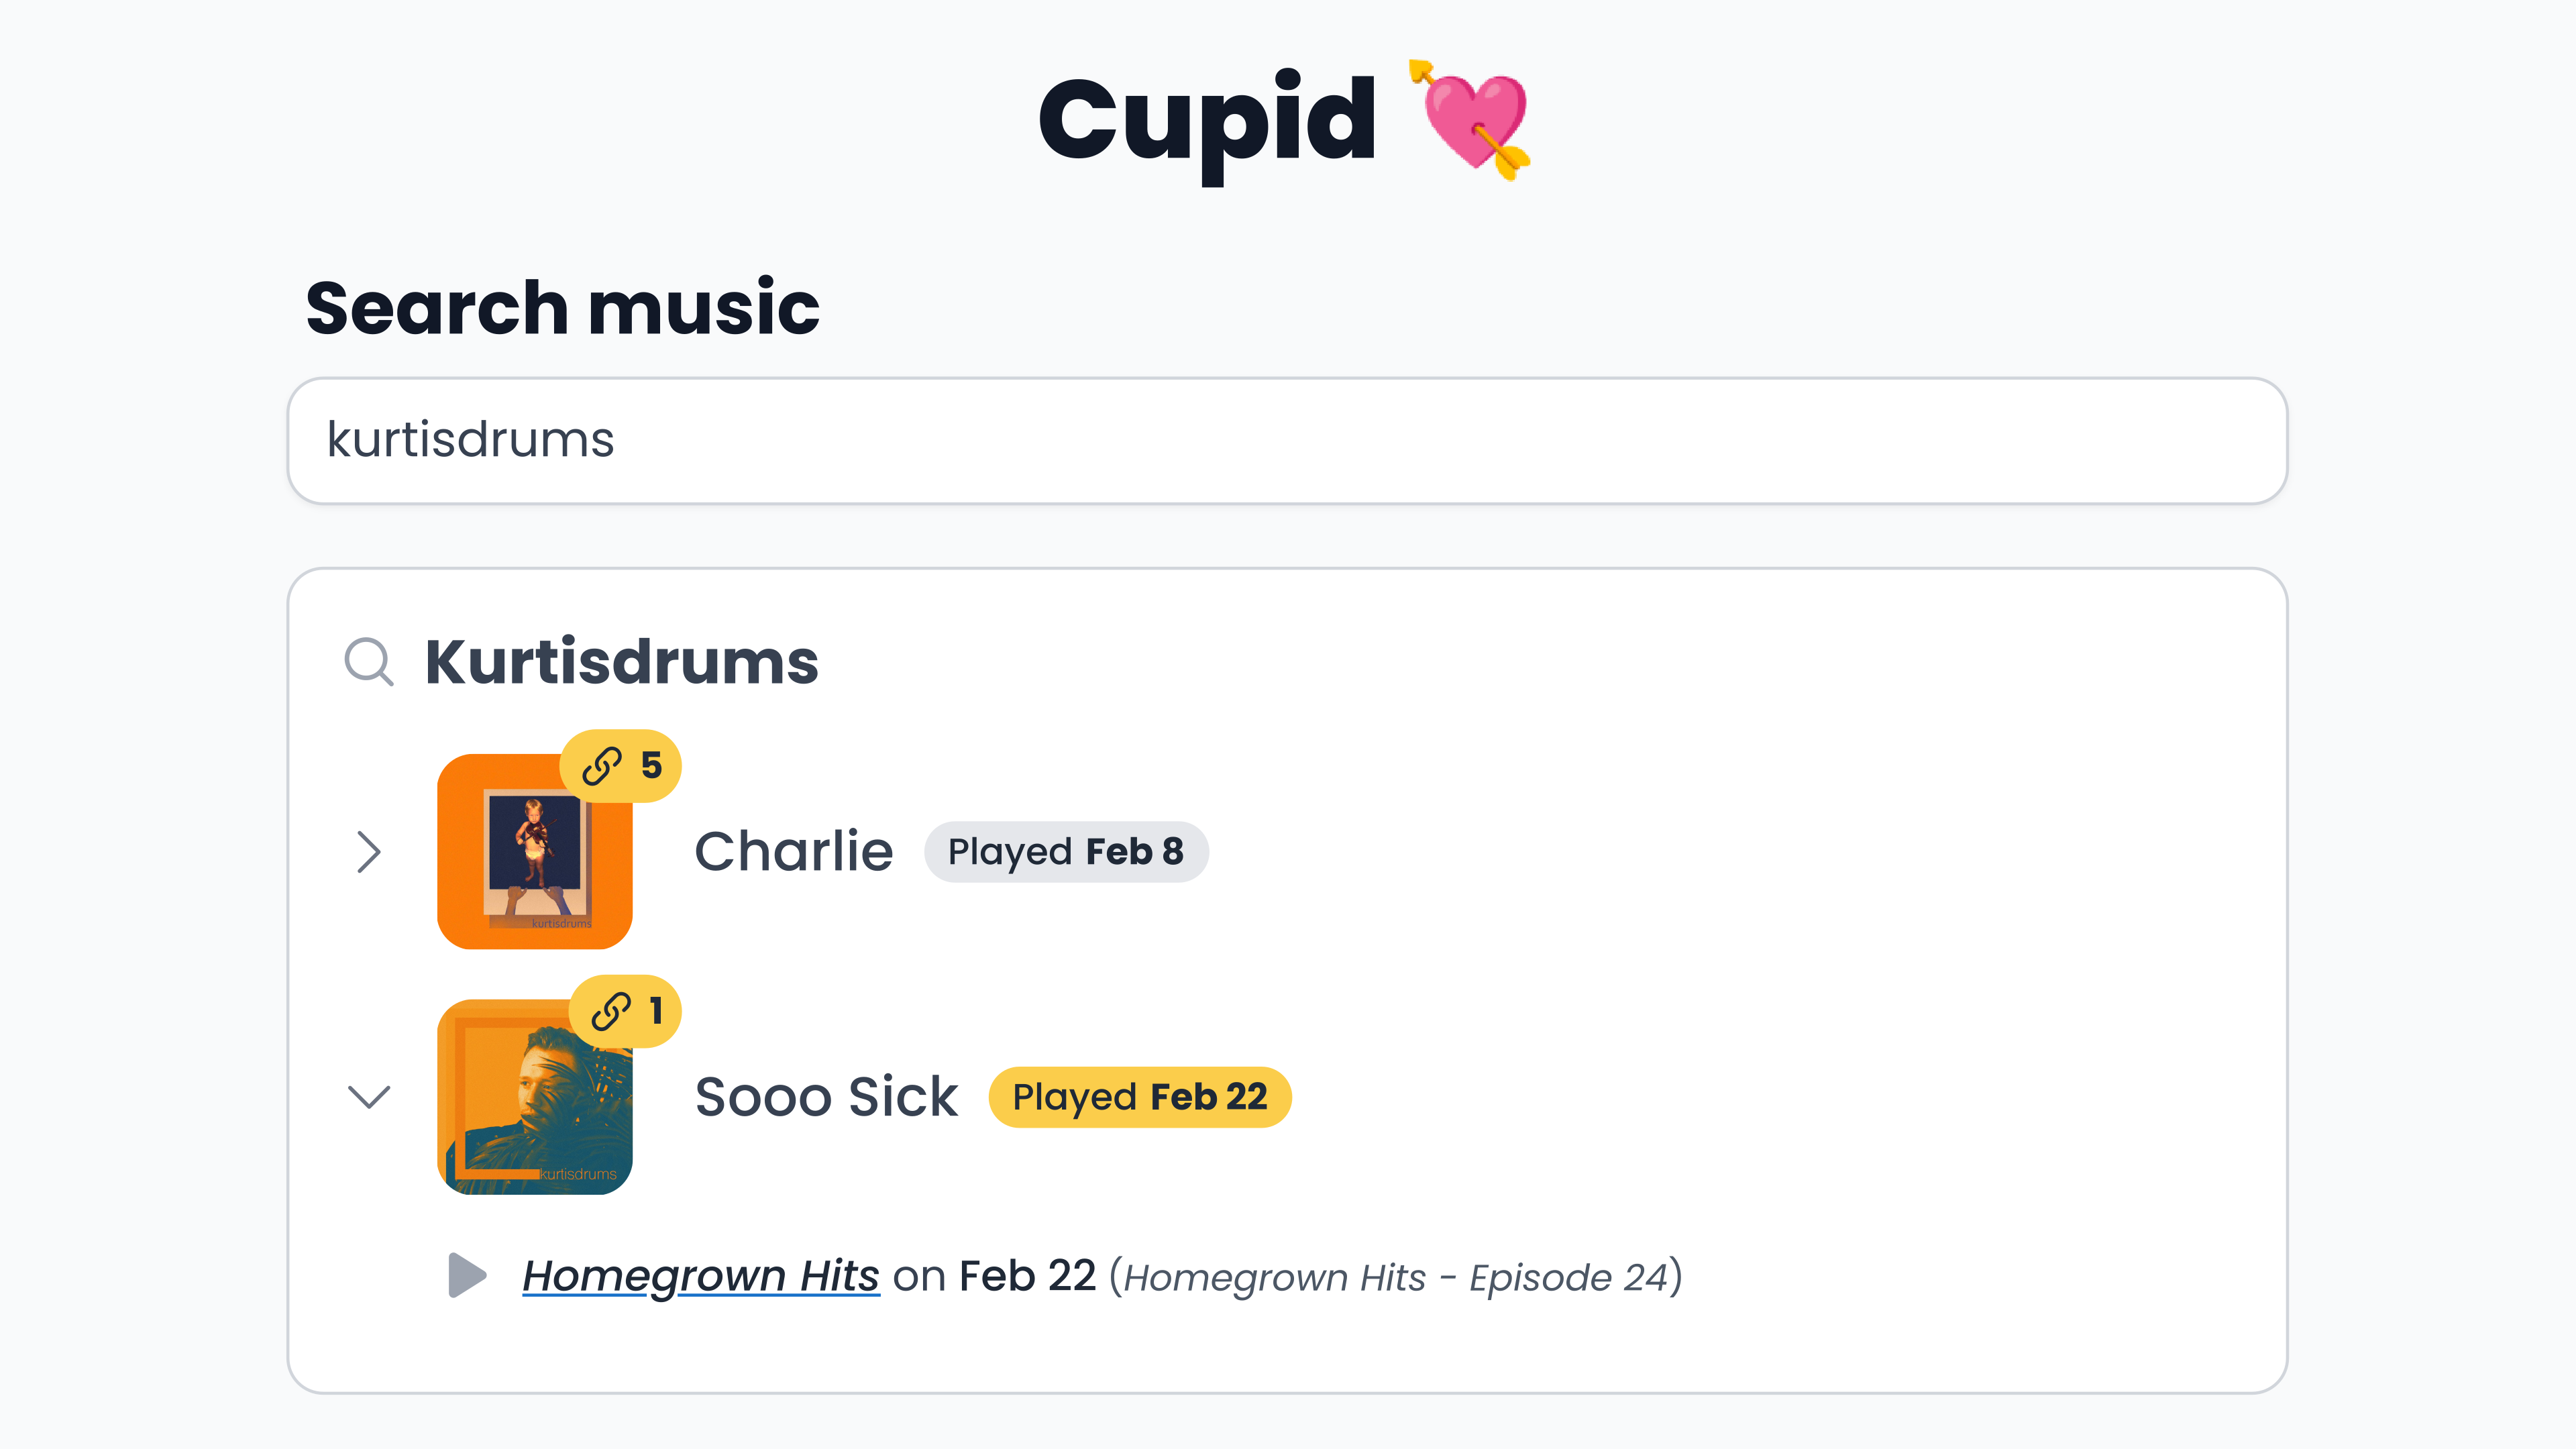This screenshot has width=2576, height=1449.
Task: Click the Kurtisdrums artist heading
Action: [621, 662]
